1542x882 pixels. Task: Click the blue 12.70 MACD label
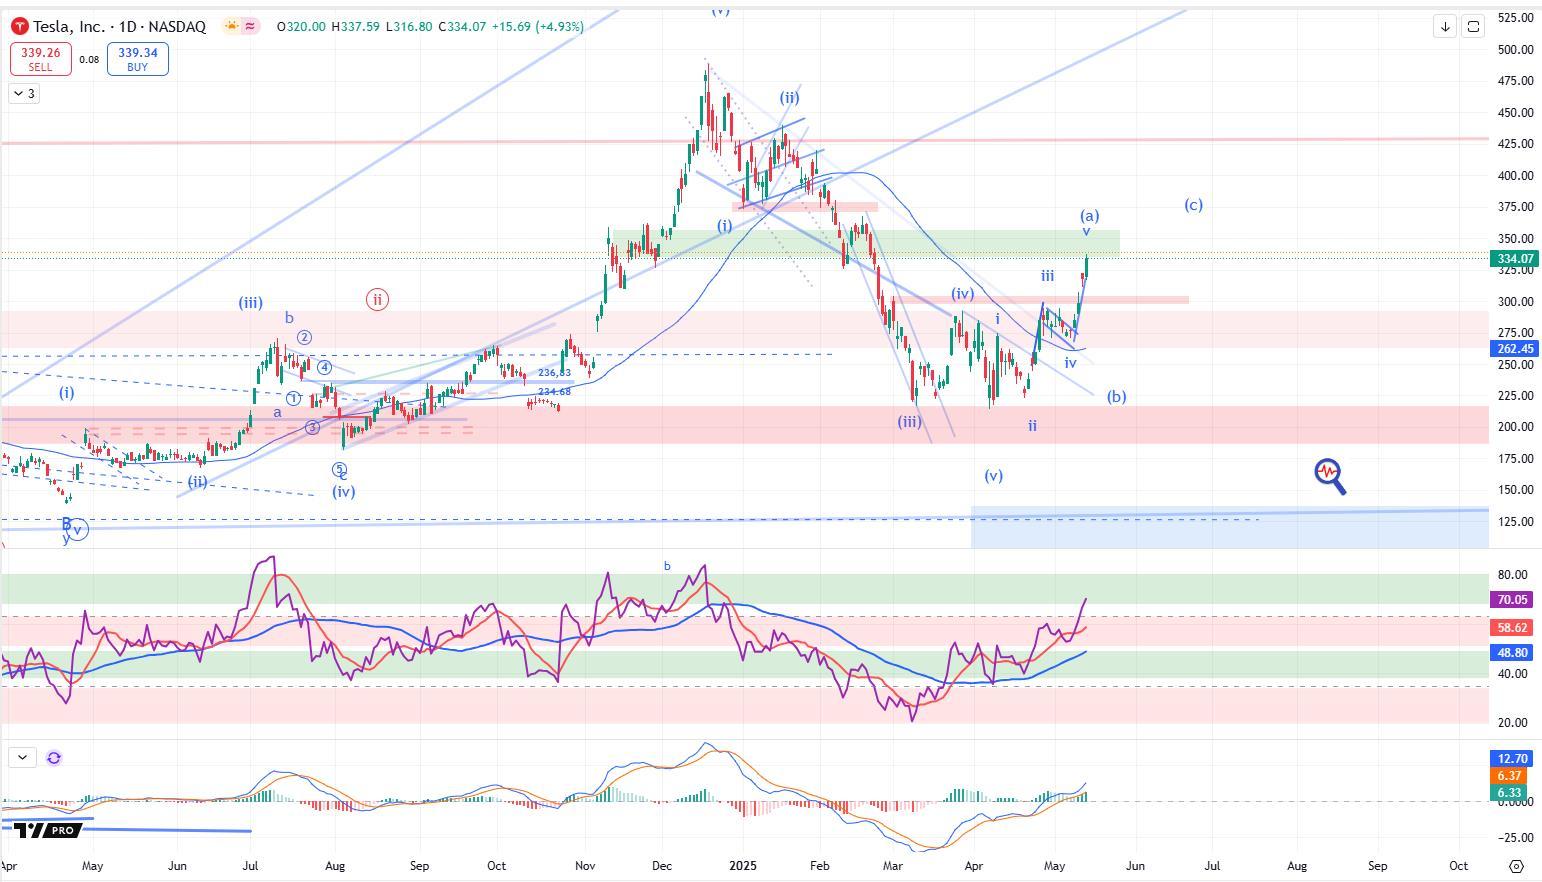pos(1511,759)
